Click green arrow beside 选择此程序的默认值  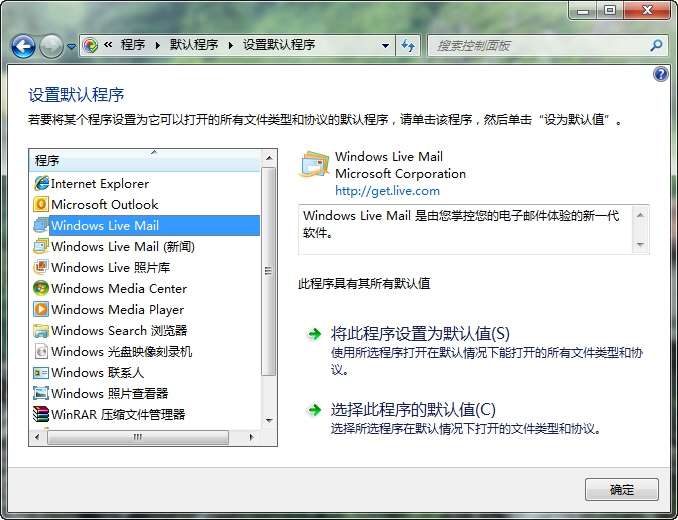tap(314, 410)
